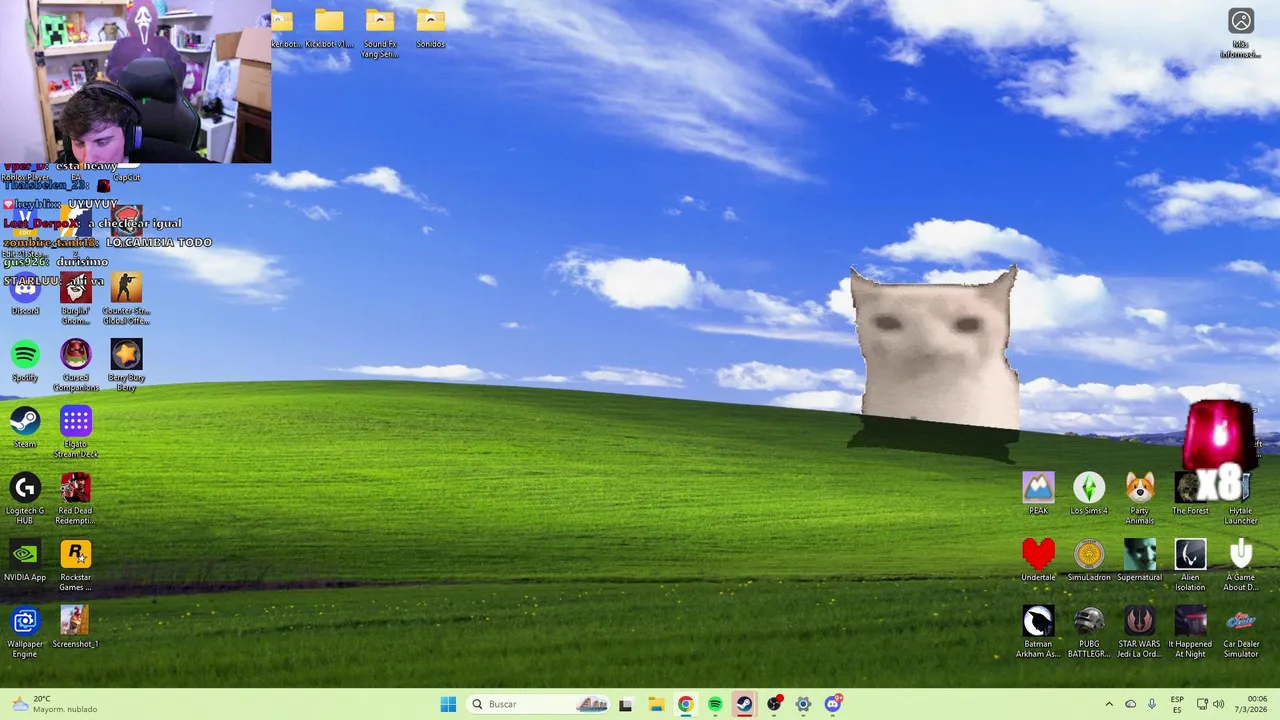The height and width of the screenshot is (720, 1280).
Task: Switch to Google Chrome in taskbar
Action: (685, 704)
